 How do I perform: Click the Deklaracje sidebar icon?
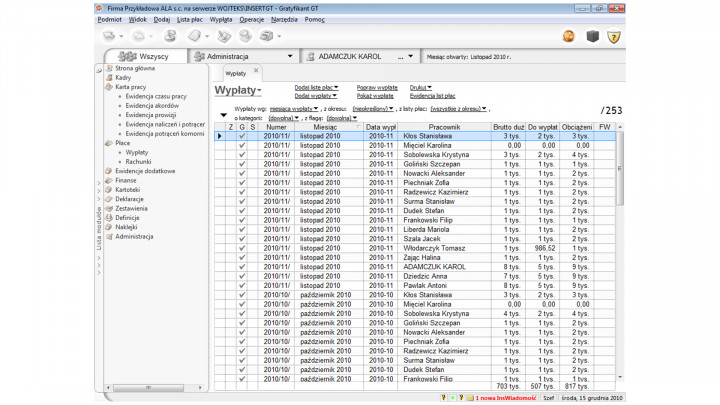109,199
